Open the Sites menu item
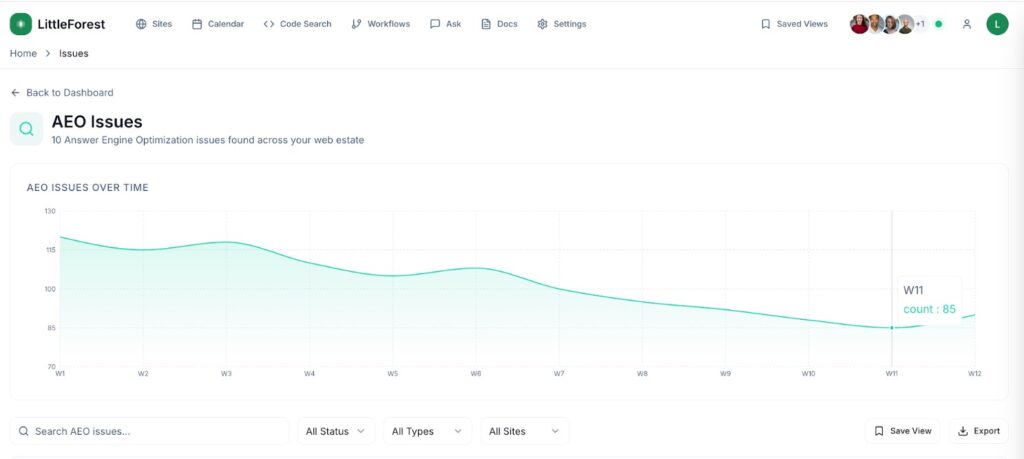 (x=153, y=24)
